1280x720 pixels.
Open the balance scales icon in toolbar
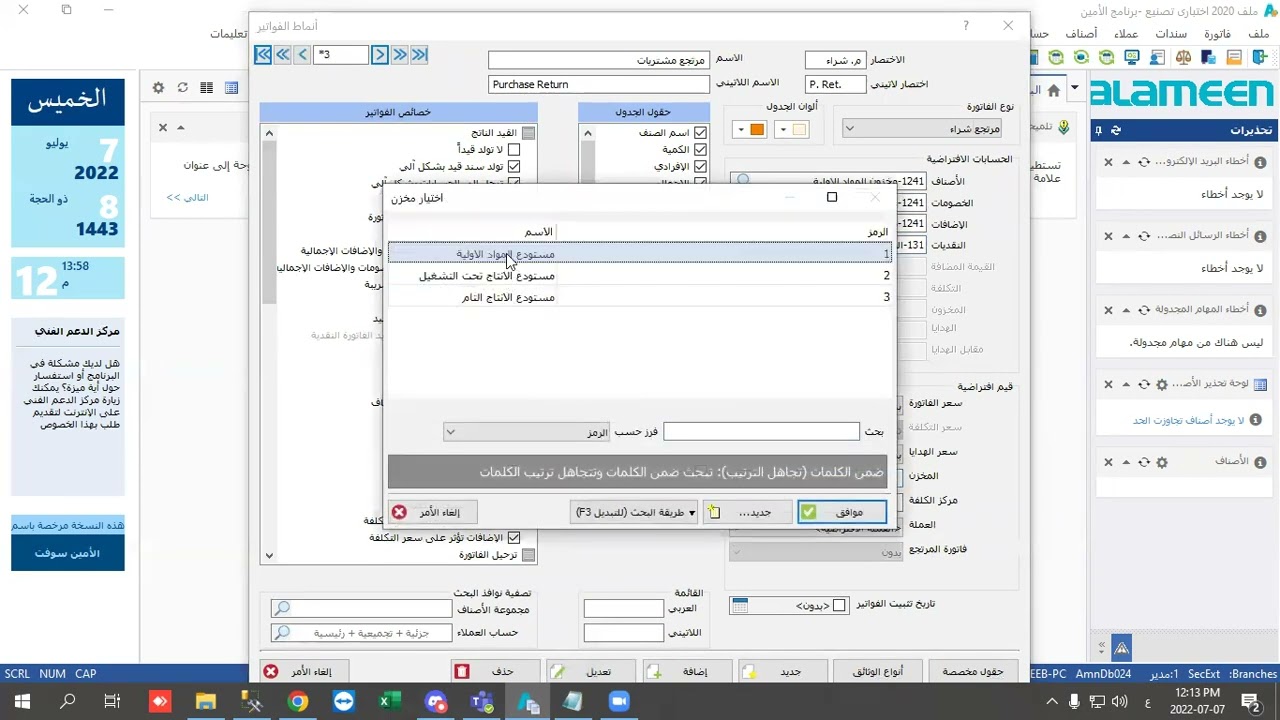(1183, 57)
